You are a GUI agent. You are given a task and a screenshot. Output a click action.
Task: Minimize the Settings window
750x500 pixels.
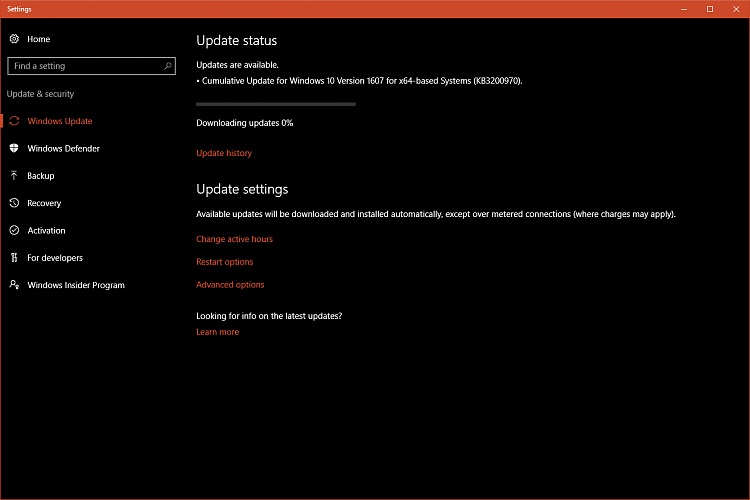[x=684, y=9]
